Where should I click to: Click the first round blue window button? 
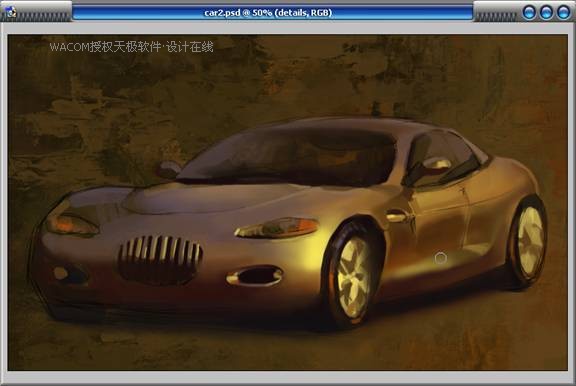[529, 12]
